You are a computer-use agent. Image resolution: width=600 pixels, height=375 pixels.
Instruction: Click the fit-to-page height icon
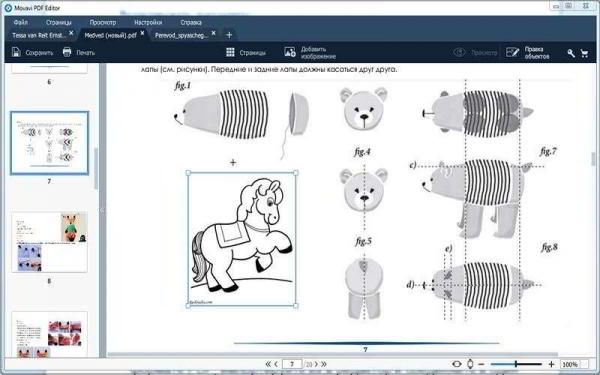click(x=470, y=364)
